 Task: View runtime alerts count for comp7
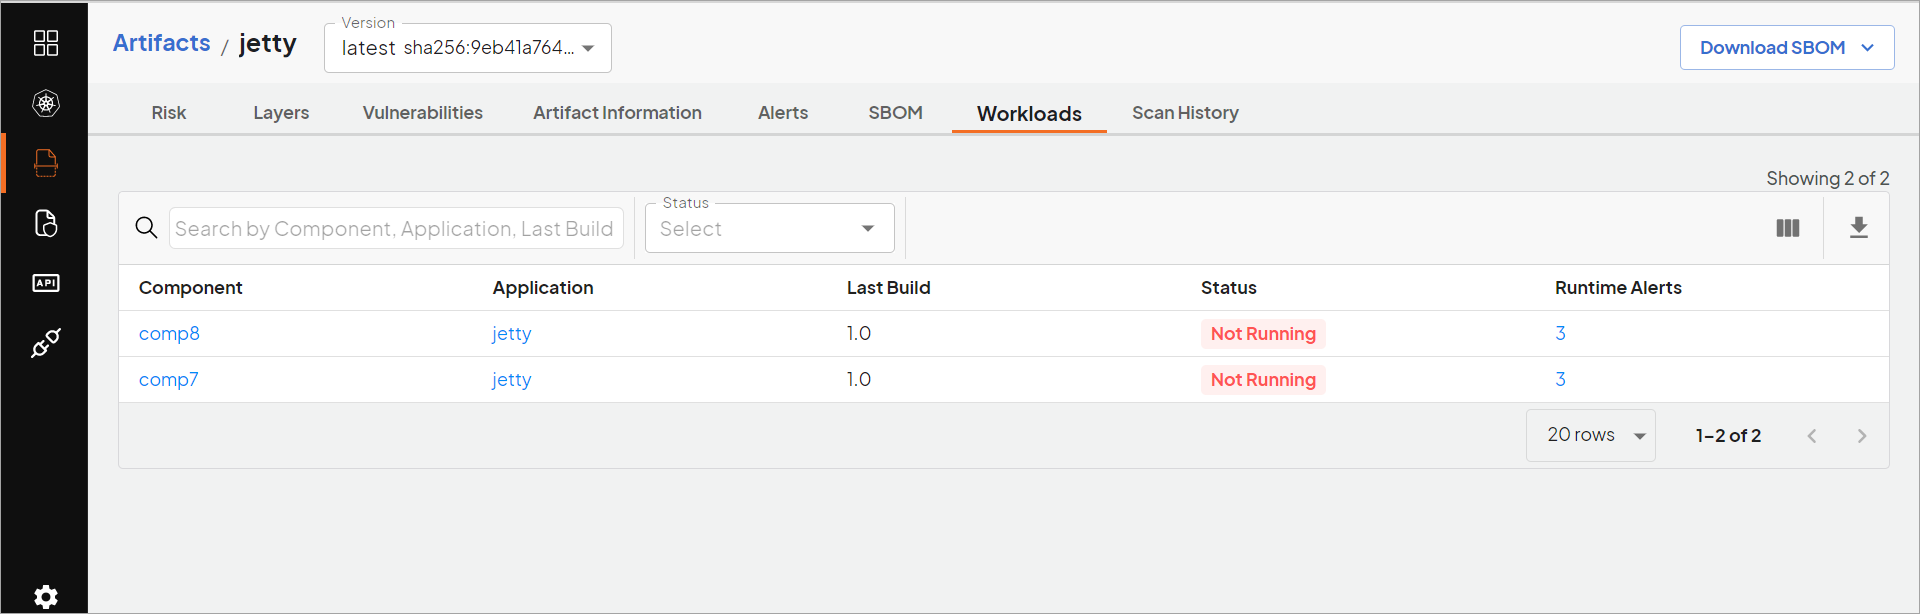pyautogui.click(x=1560, y=380)
